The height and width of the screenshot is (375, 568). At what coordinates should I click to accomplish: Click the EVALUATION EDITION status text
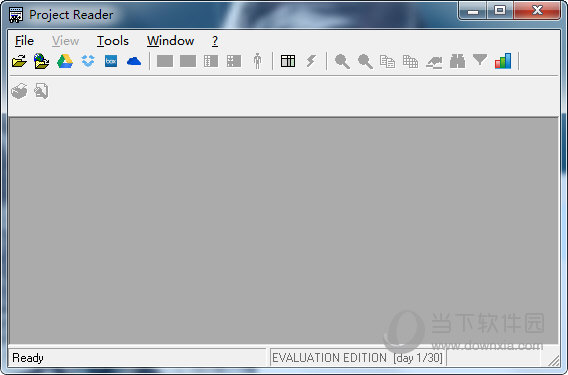pos(357,358)
